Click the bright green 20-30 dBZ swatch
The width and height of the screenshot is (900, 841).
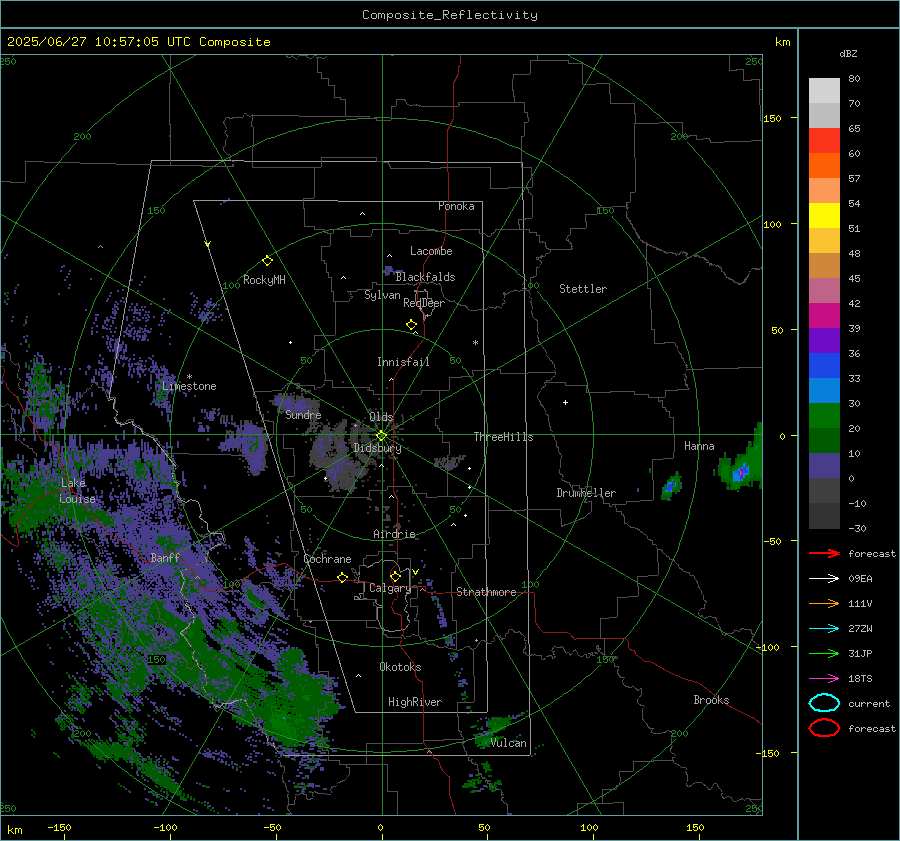pos(824,415)
